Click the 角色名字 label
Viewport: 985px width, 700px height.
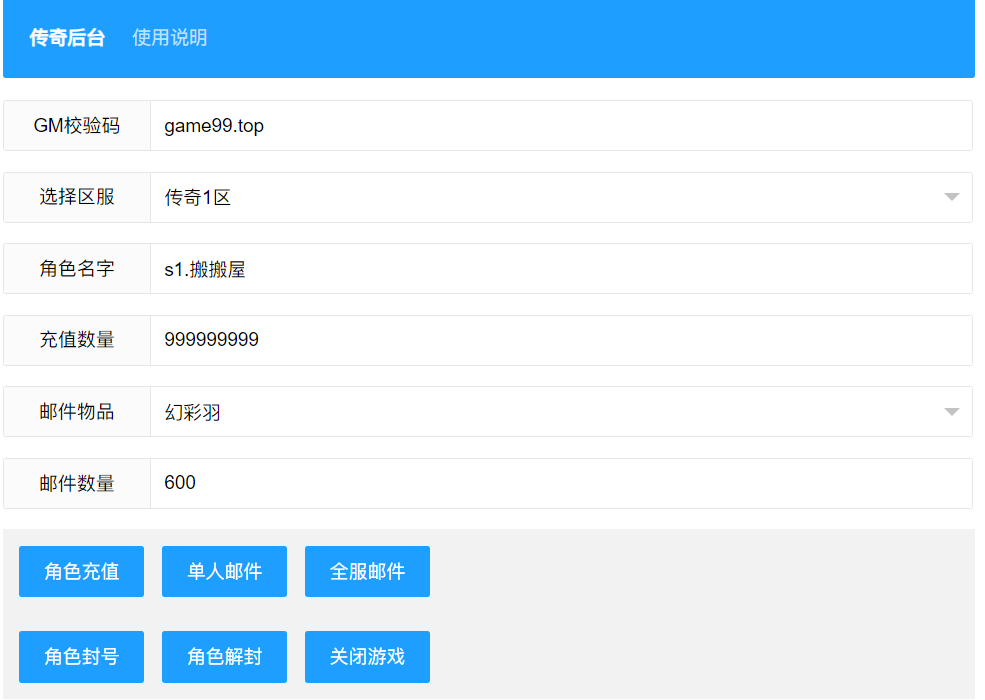point(77,269)
